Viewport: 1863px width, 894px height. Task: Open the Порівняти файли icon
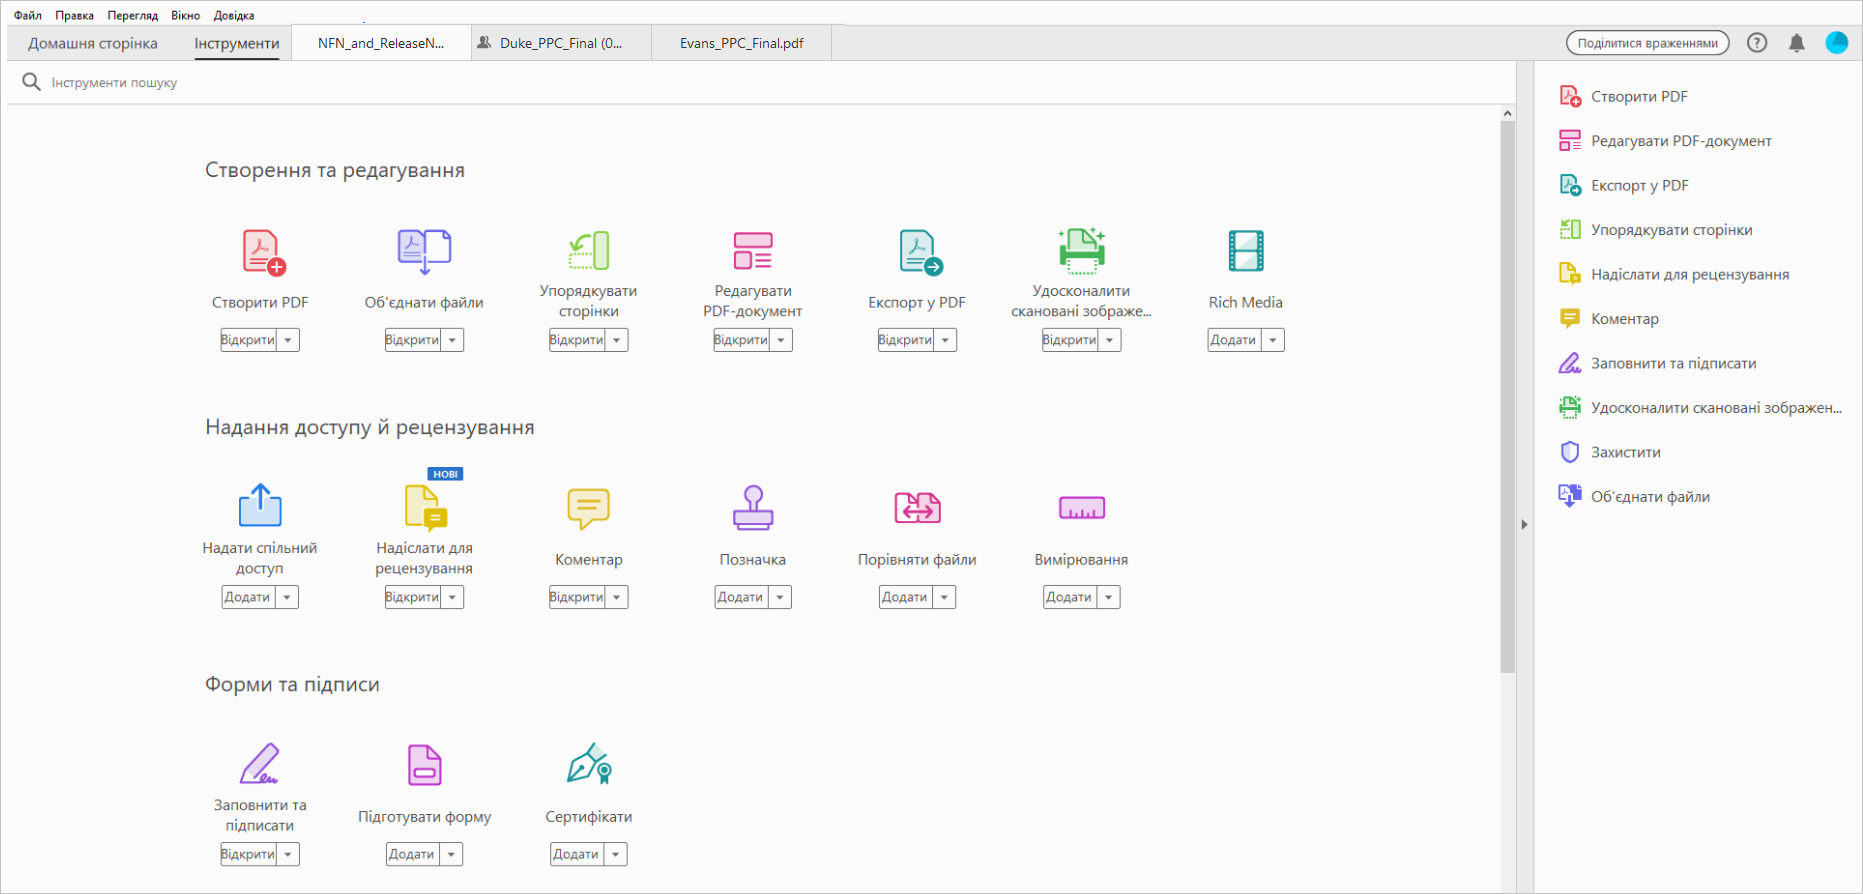pyautogui.click(x=918, y=508)
